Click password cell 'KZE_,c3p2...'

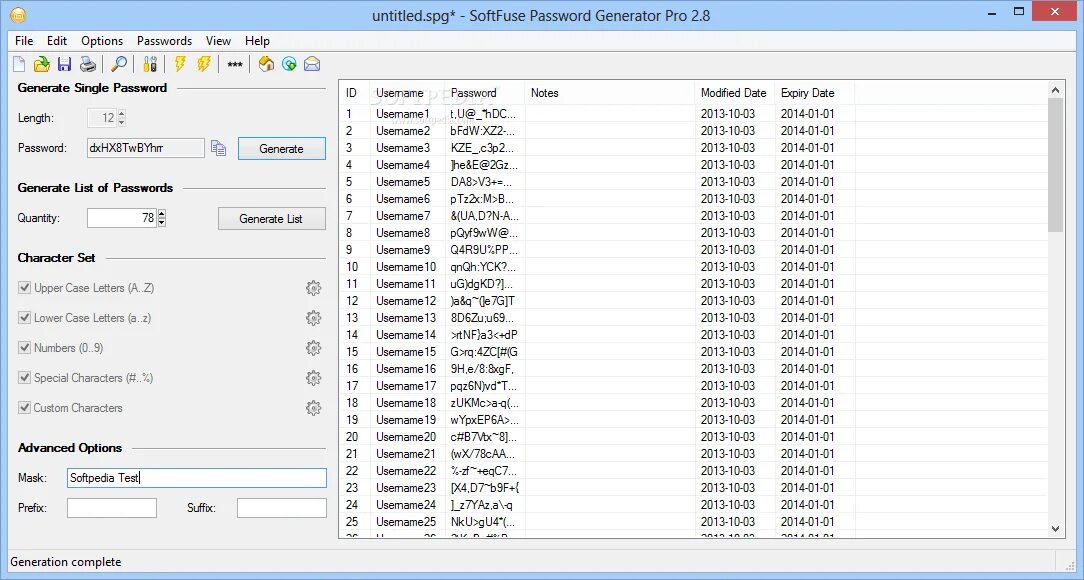click(x=483, y=148)
